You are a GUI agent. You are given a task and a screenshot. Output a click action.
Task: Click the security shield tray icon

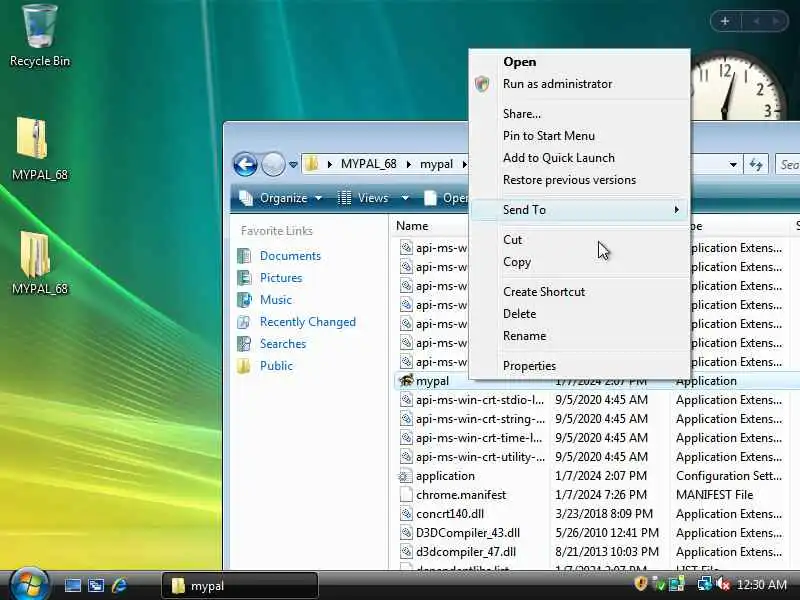[x=641, y=583]
